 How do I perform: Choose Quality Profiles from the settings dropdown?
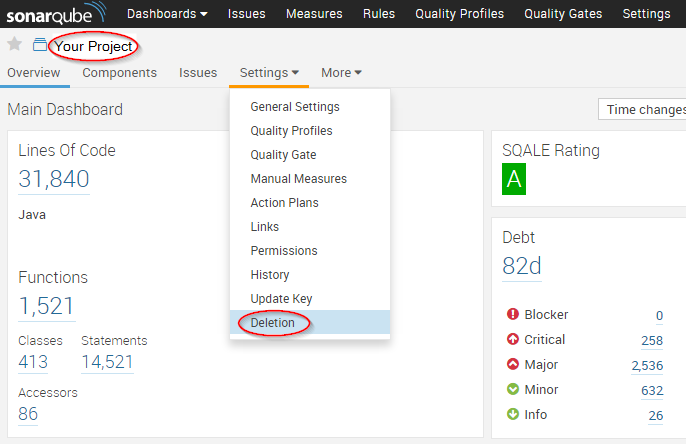point(310,131)
